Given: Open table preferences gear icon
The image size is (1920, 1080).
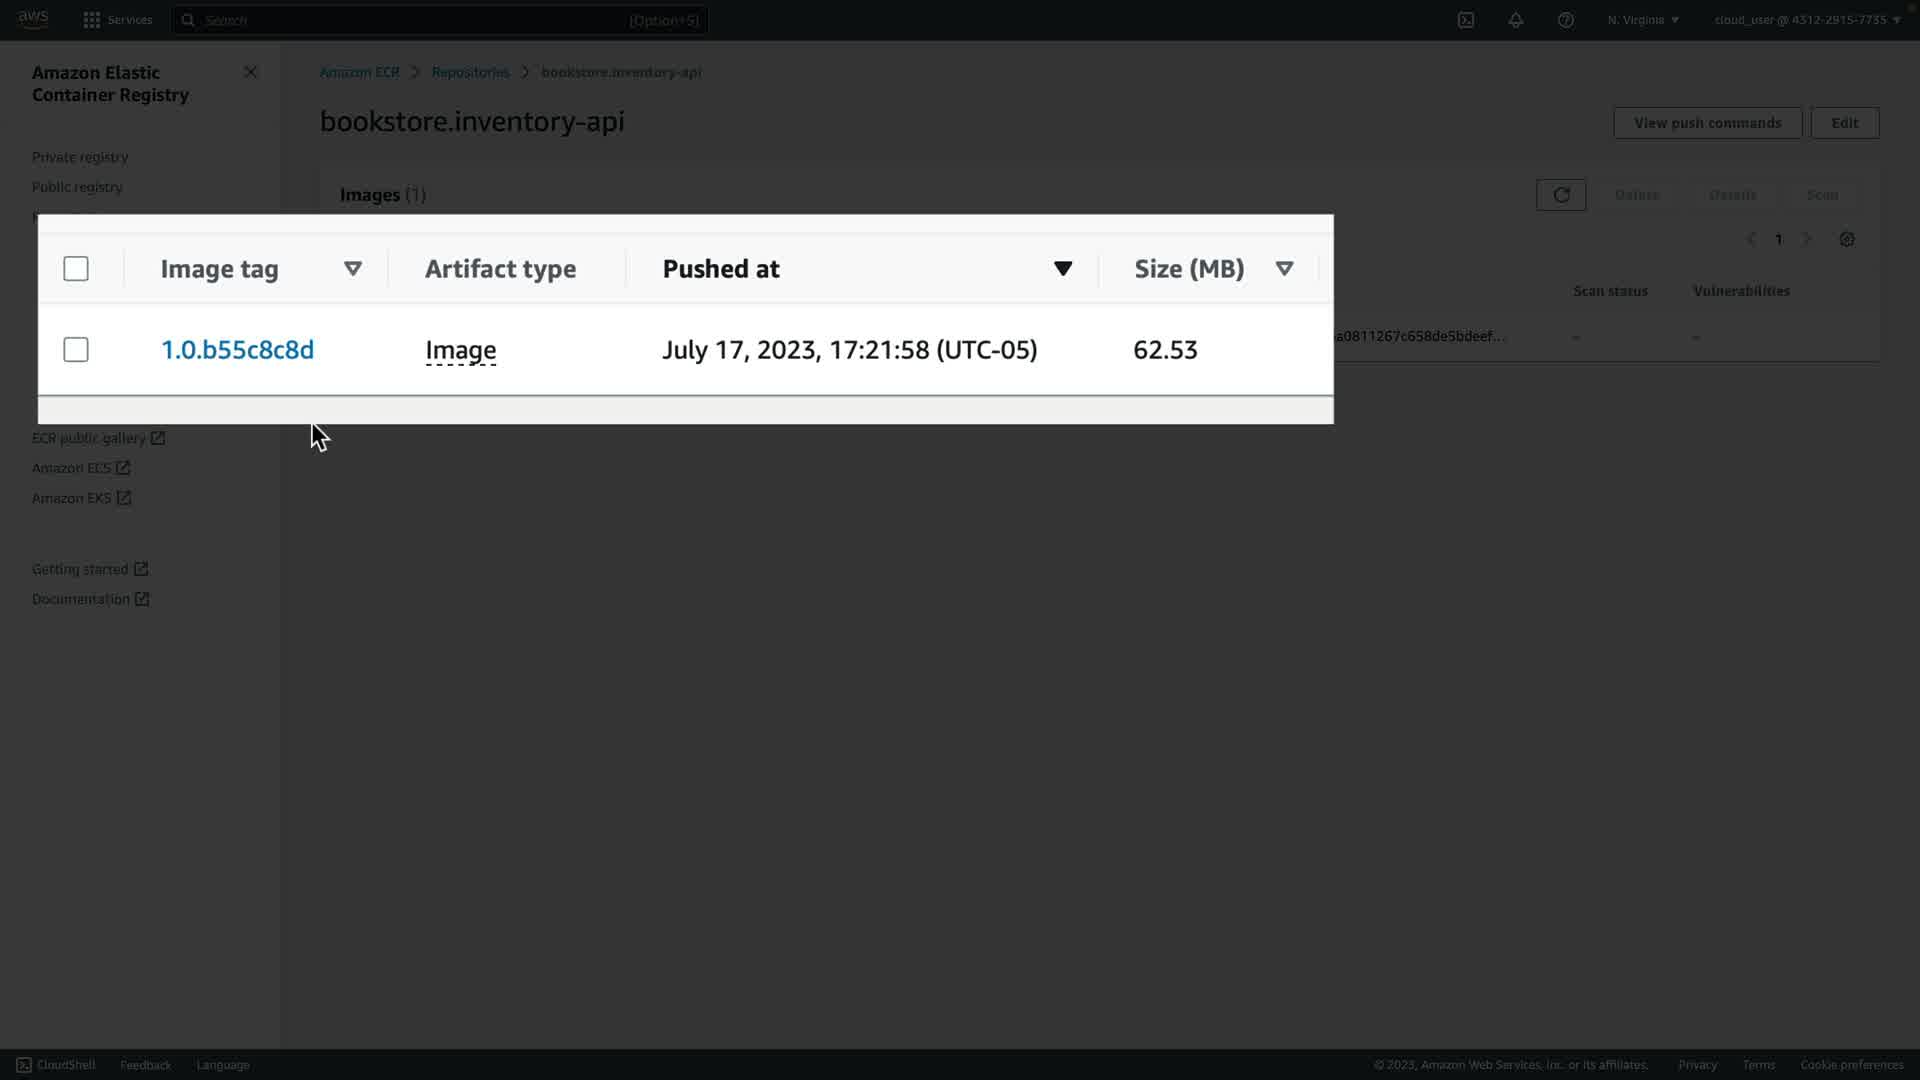Looking at the screenshot, I should click(1847, 239).
